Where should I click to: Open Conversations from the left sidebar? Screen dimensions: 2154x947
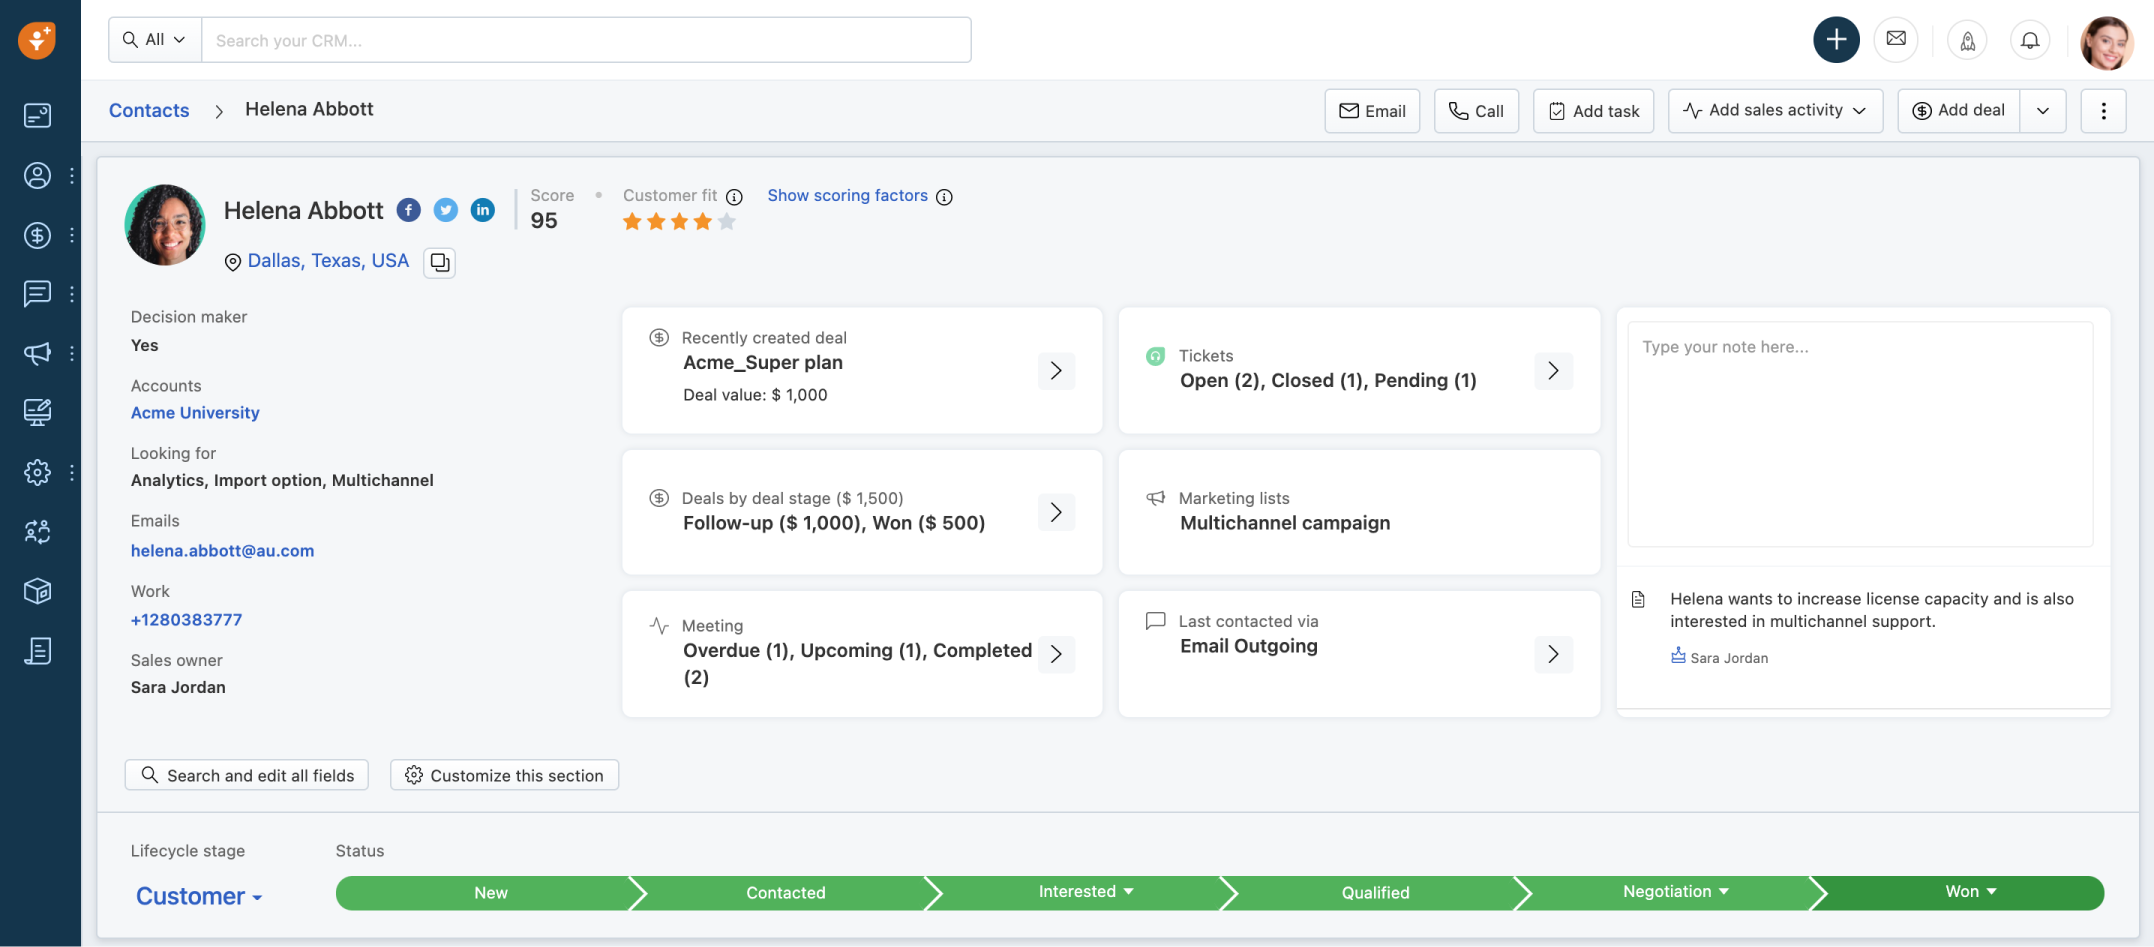click(x=37, y=293)
